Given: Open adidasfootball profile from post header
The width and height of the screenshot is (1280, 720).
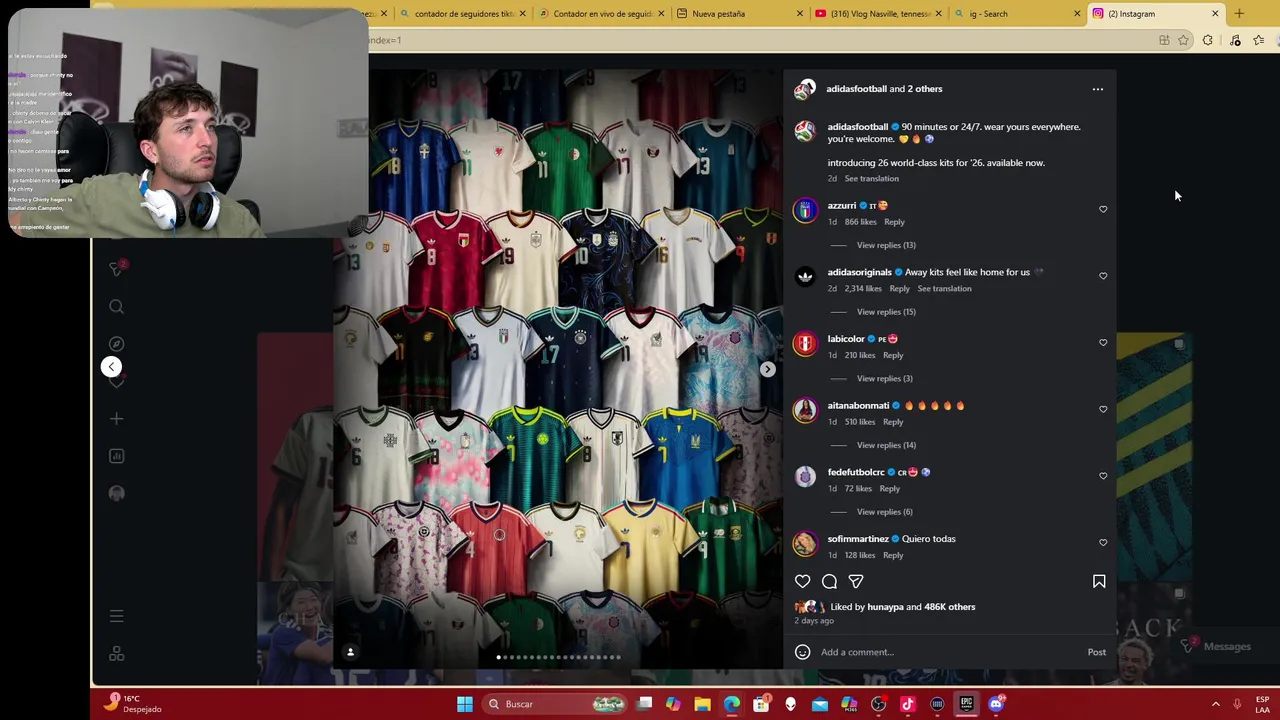Looking at the screenshot, I should [x=856, y=89].
